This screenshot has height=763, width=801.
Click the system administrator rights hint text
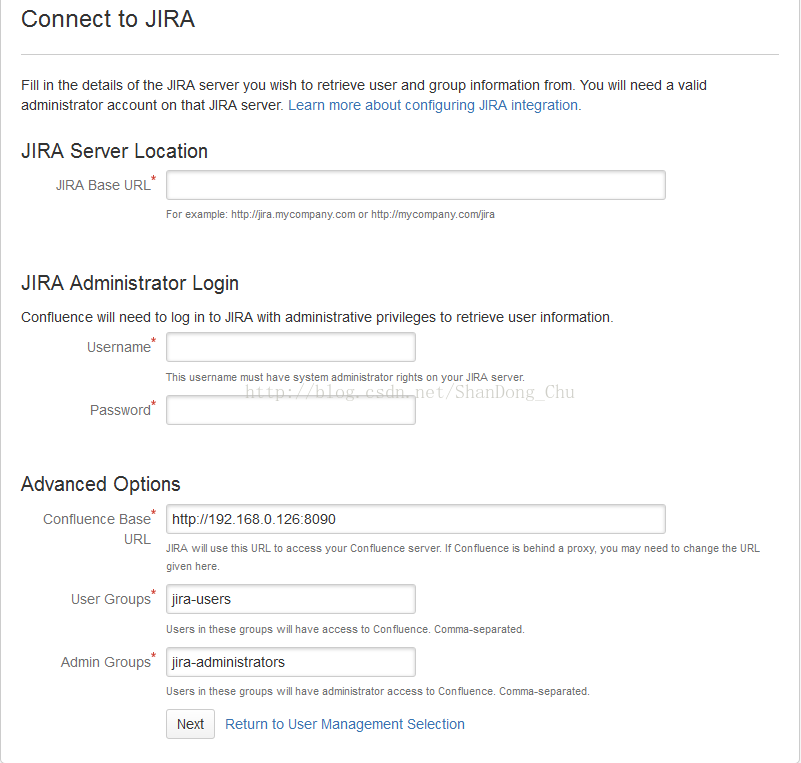pos(345,377)
